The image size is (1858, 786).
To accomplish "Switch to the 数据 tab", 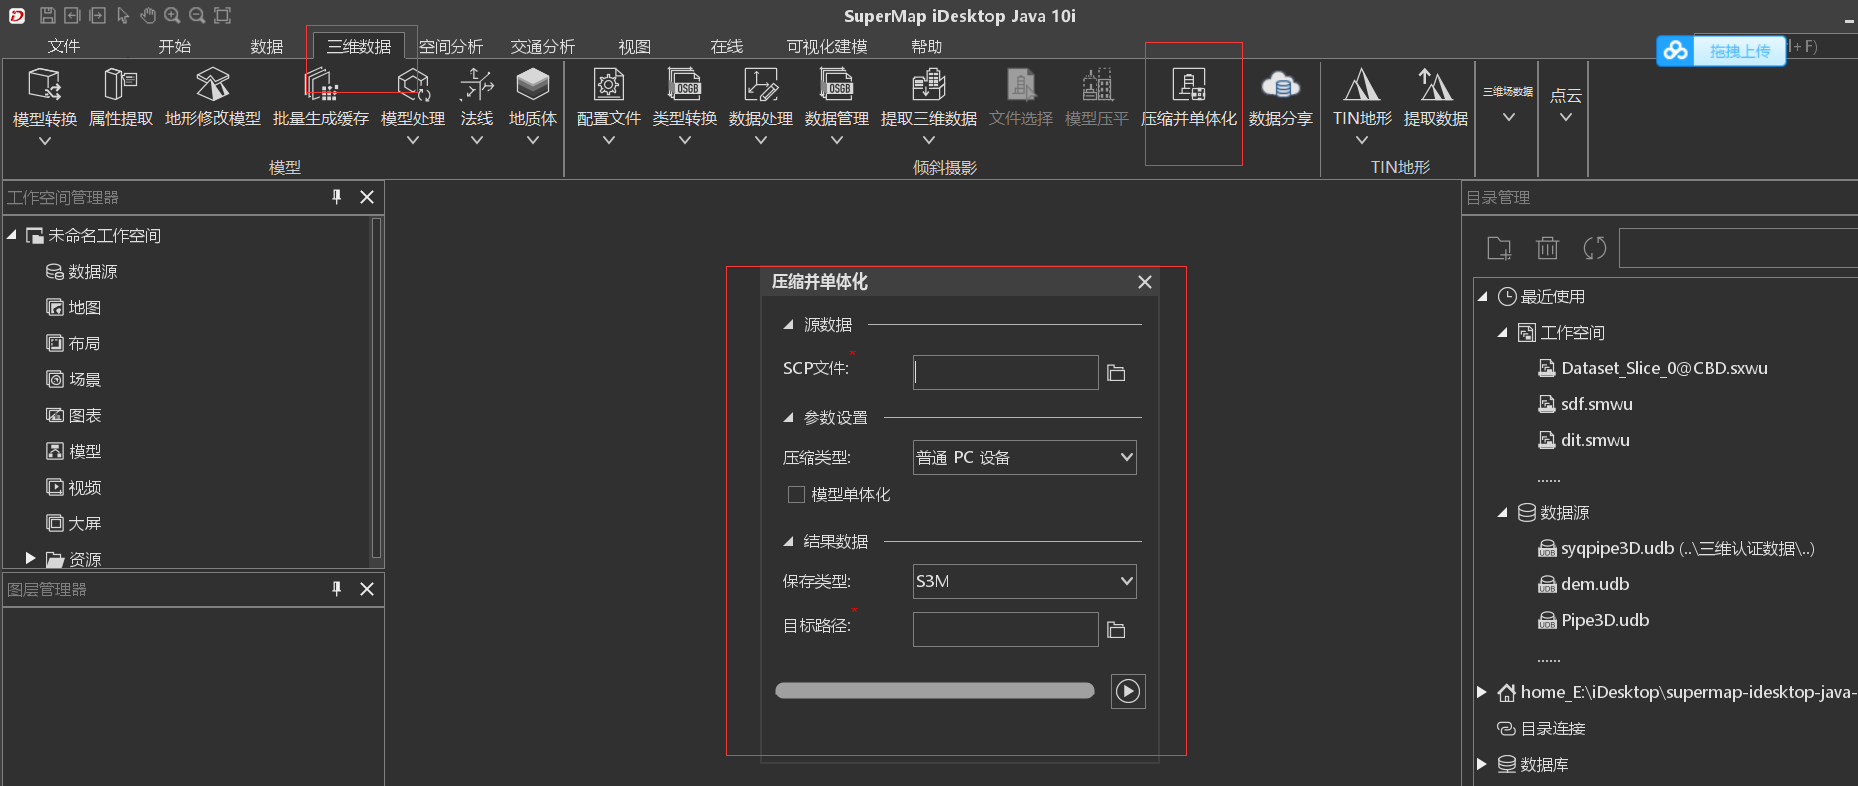I will [x=266, y=46].
